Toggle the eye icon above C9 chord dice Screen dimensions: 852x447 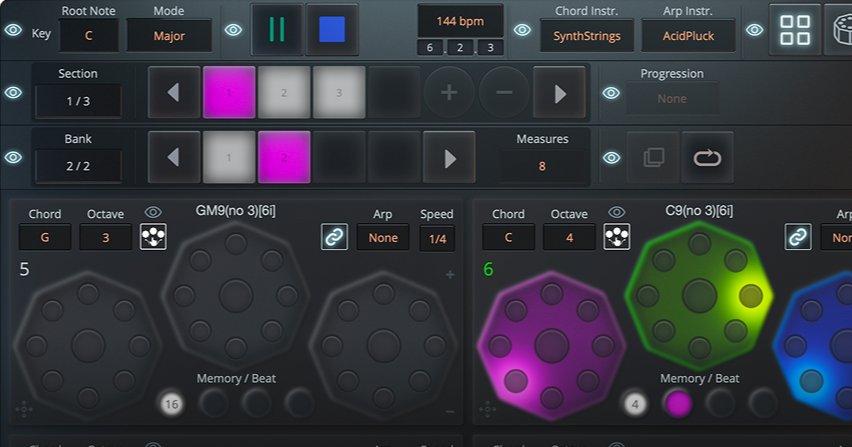tap(617, 212)
